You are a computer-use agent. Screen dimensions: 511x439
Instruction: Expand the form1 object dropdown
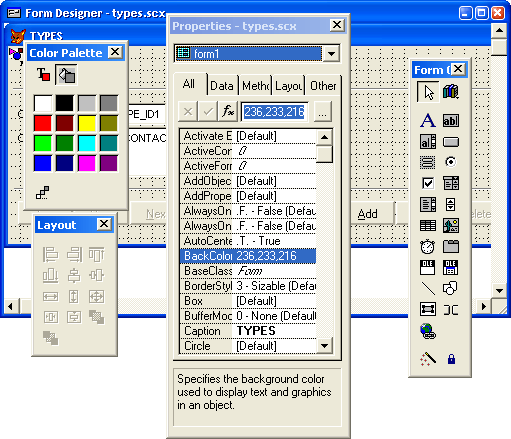pos(331,53)
